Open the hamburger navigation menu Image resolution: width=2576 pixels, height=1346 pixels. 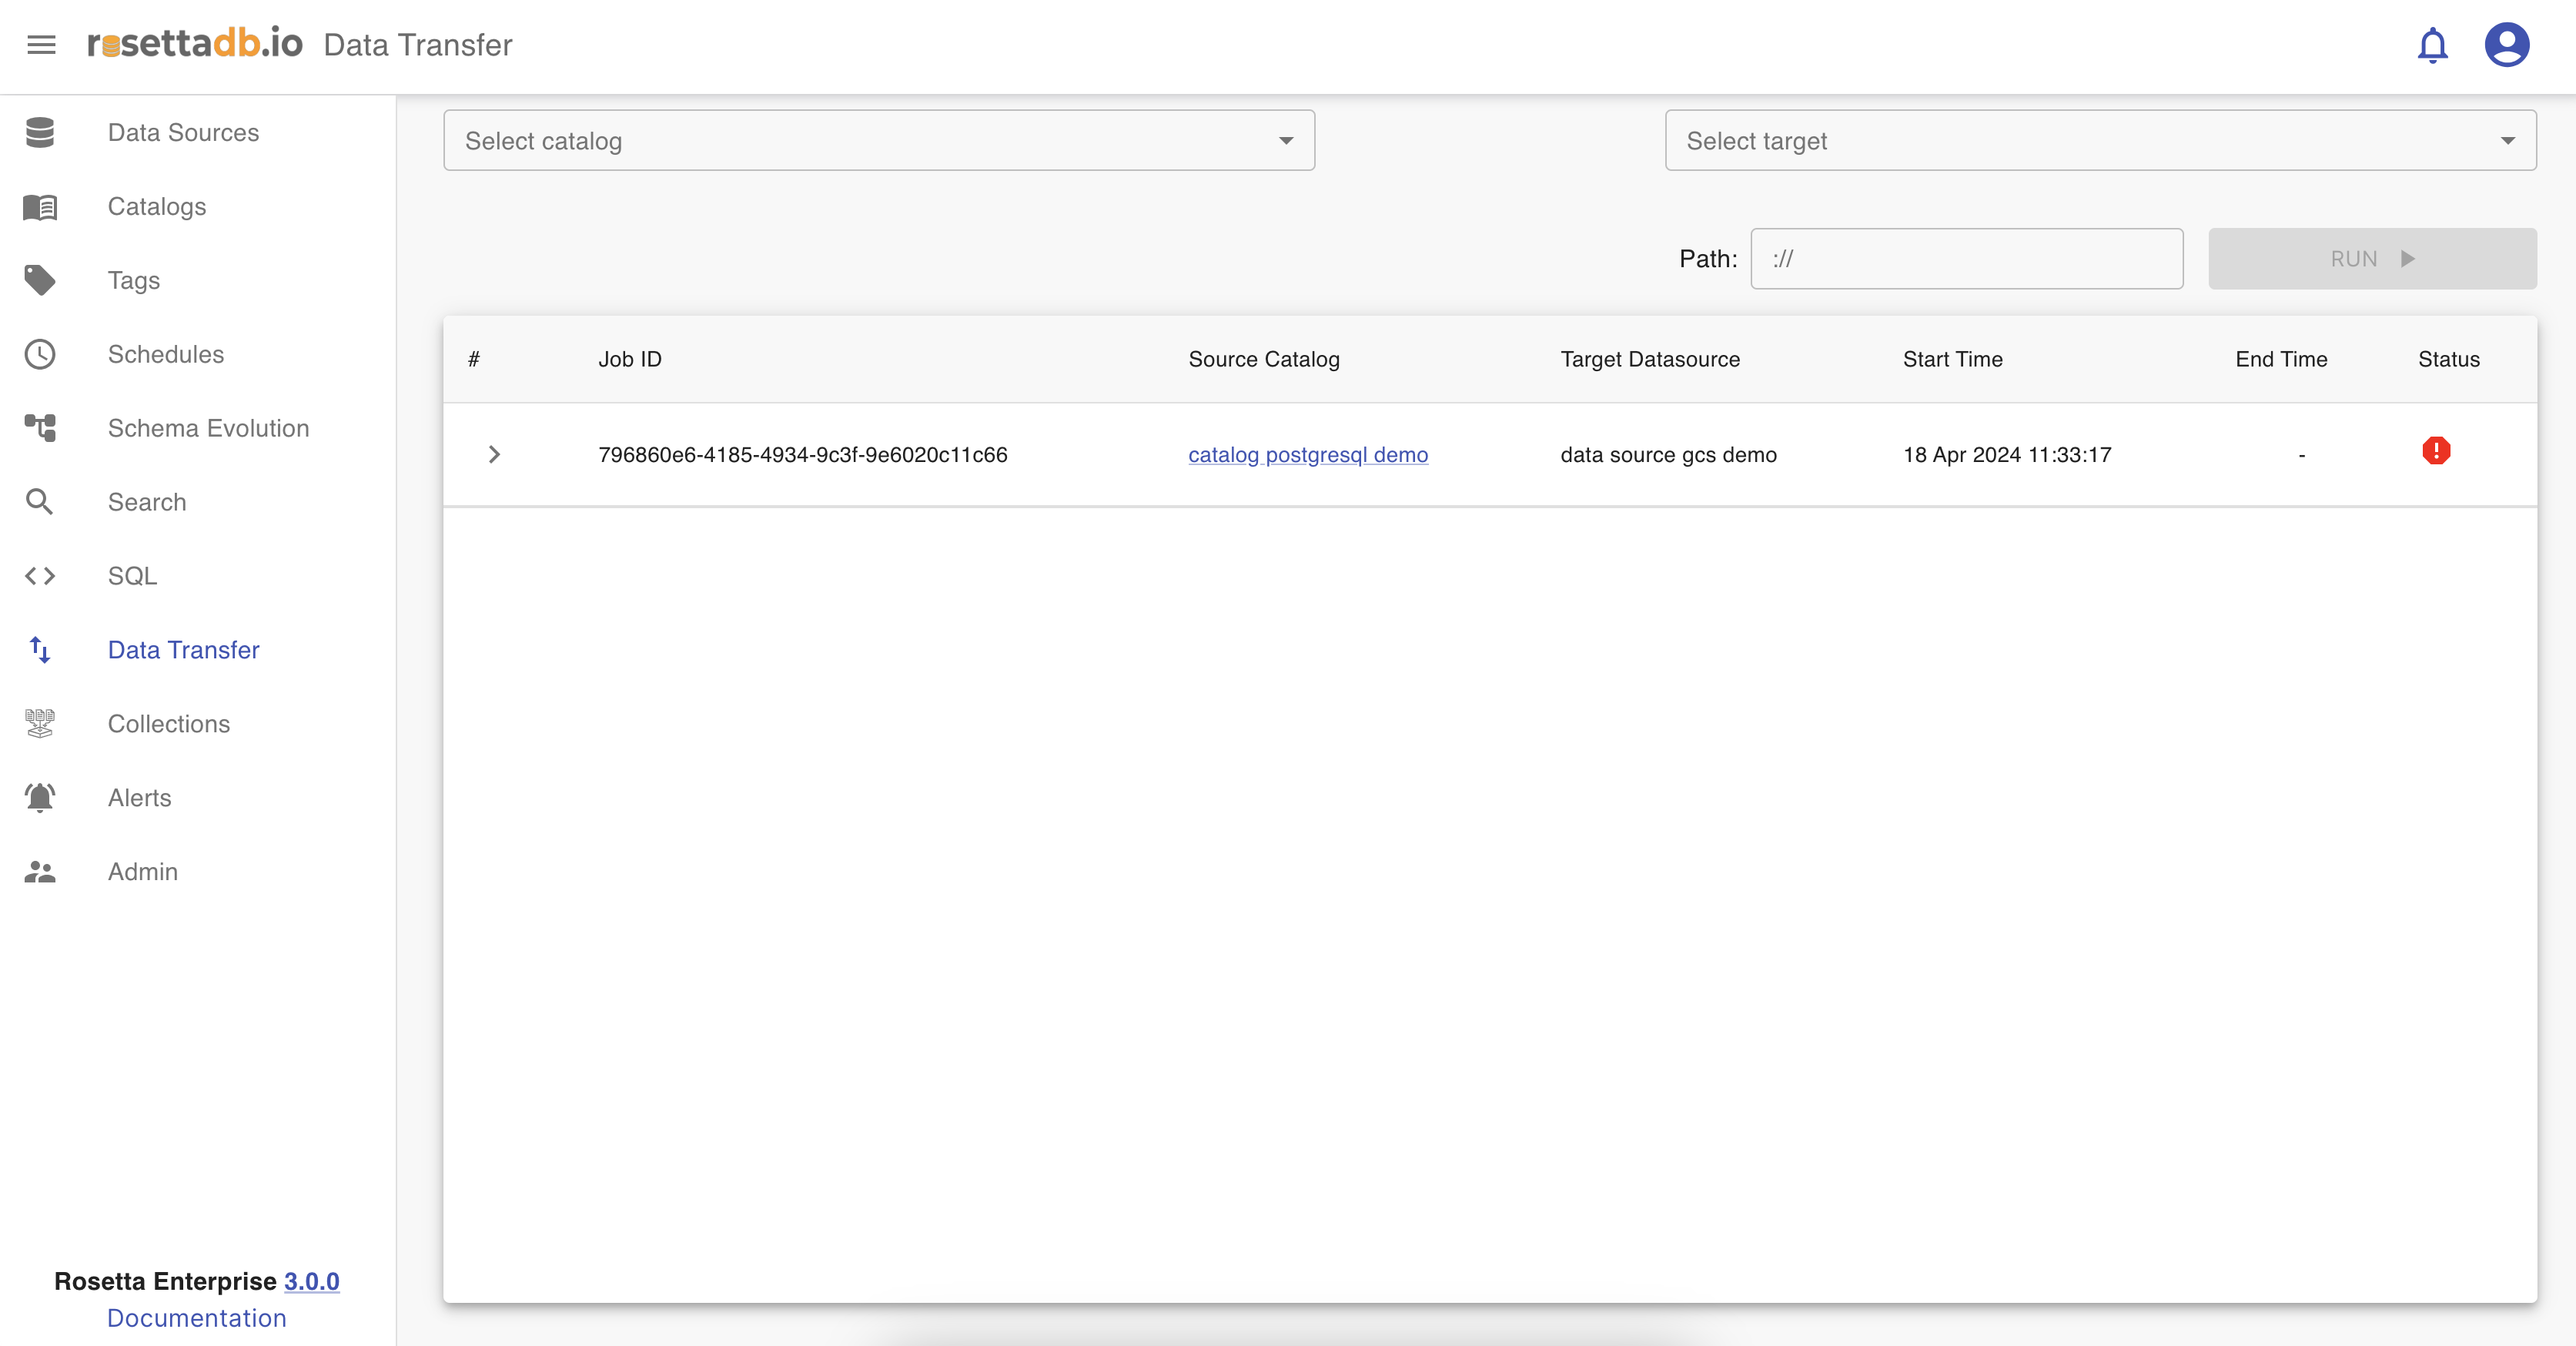tap(41, 45)
